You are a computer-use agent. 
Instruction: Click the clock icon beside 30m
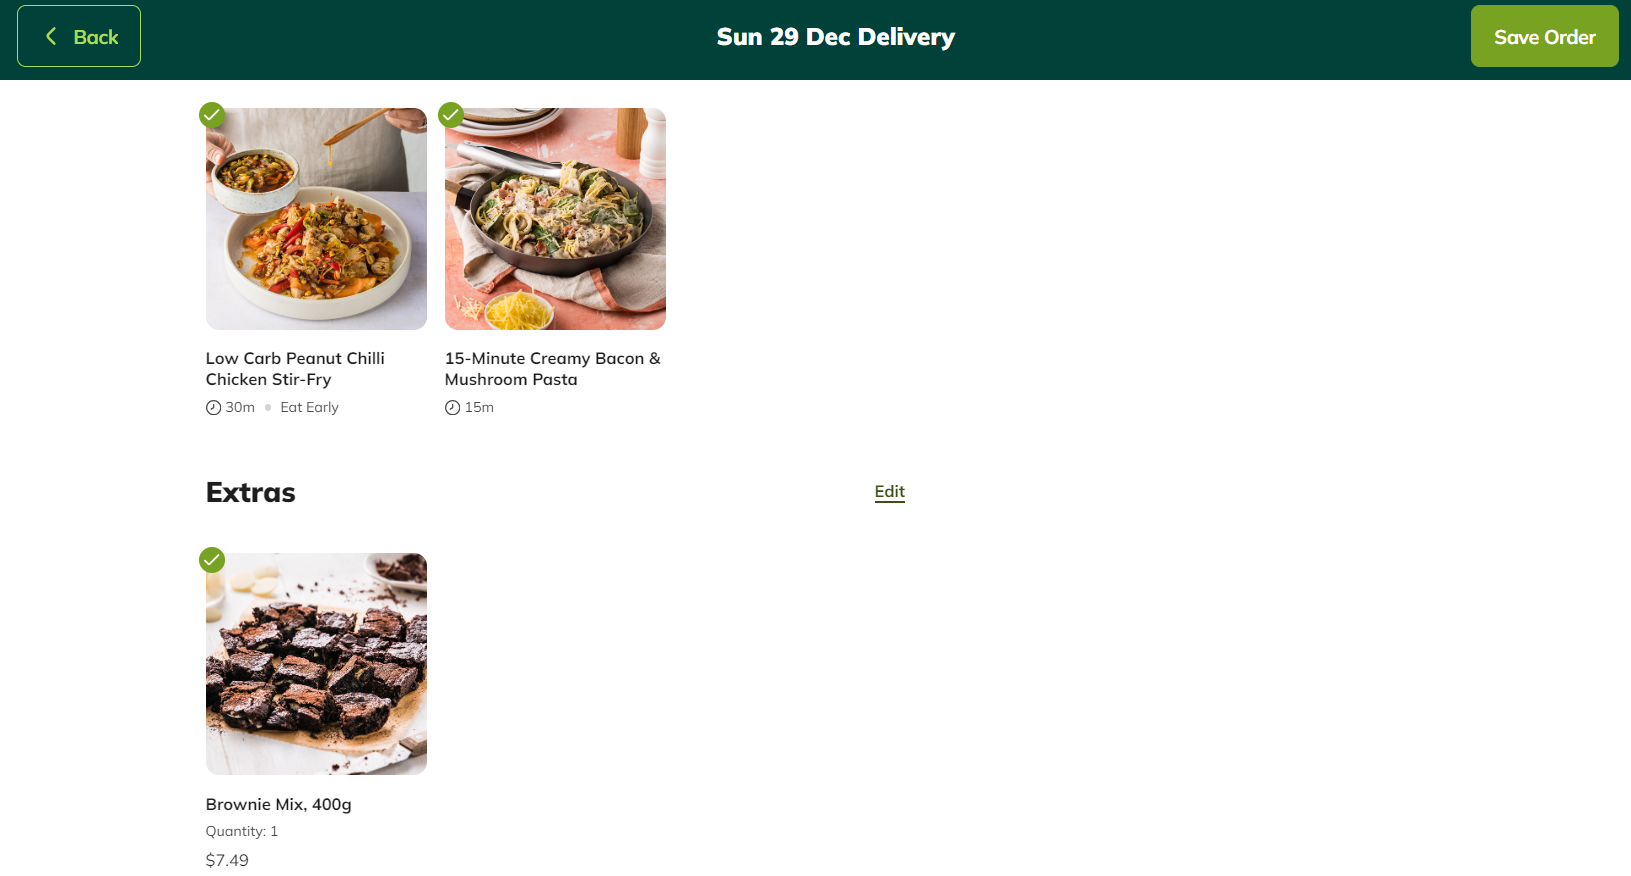tap(213, 407)
